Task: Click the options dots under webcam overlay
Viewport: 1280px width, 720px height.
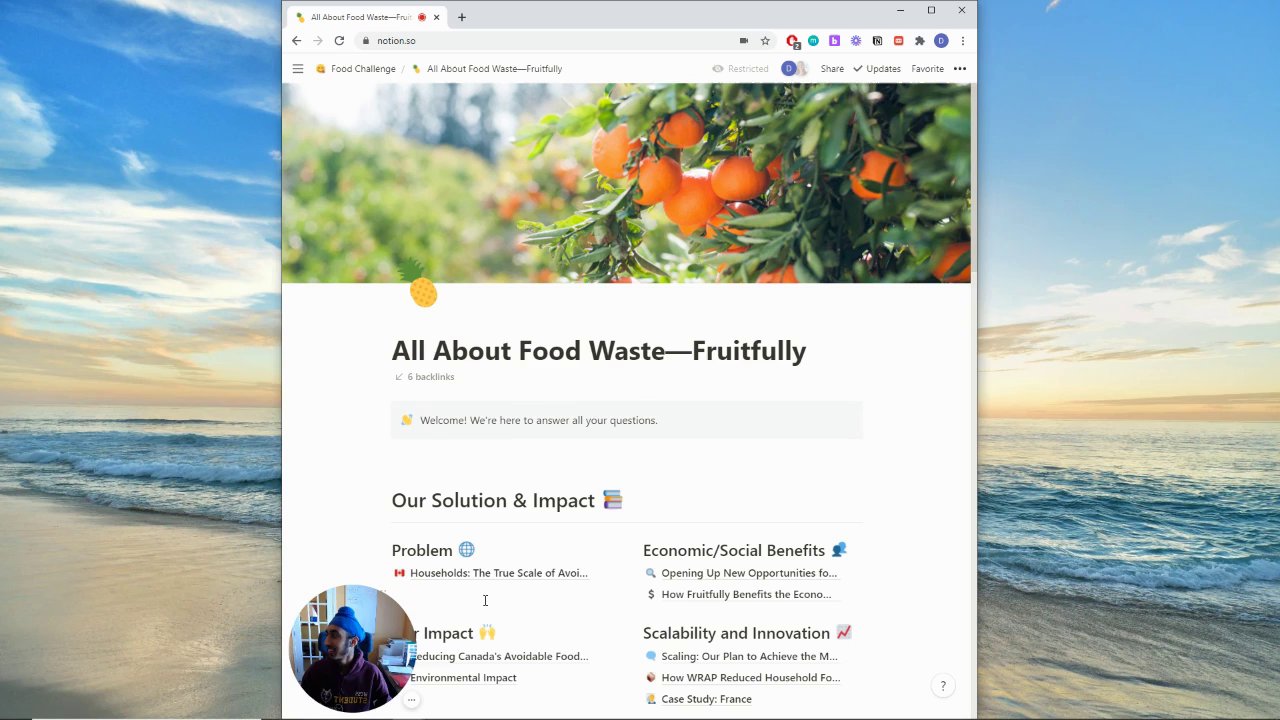Action: tap(411, 701)
